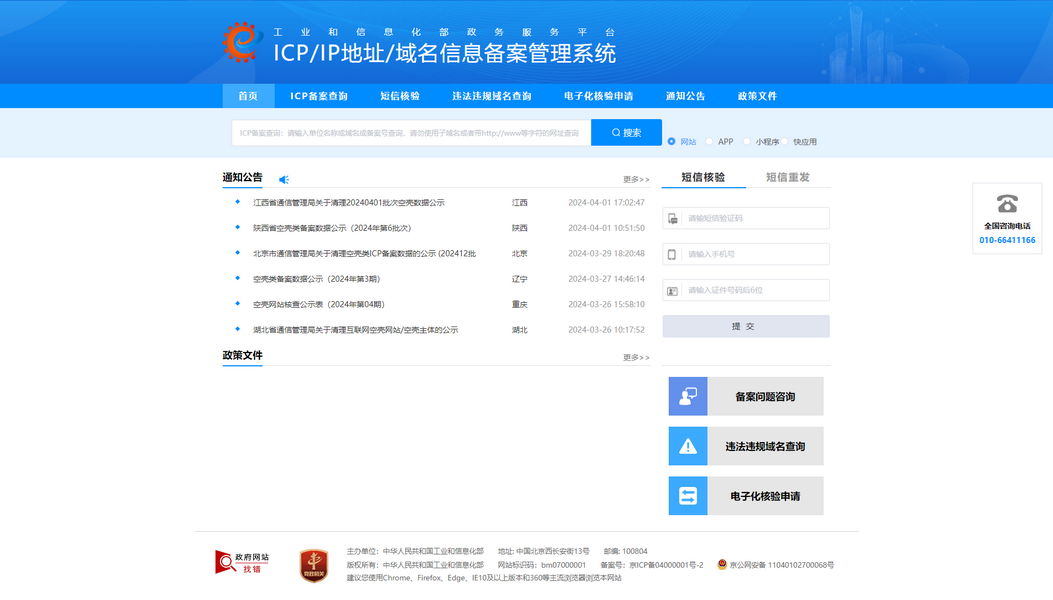1053x600 pixels.
Task: Click the MIIT gear logo in header
Action: point(241,42)
